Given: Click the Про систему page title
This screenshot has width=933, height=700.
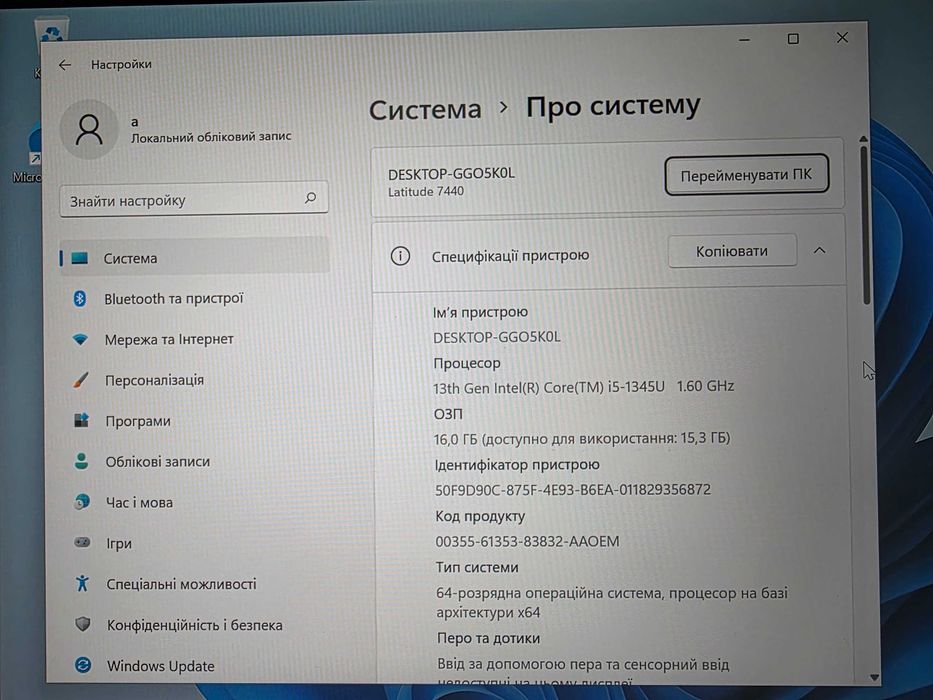Looking at the screenshot, I should tap(613, 107).
